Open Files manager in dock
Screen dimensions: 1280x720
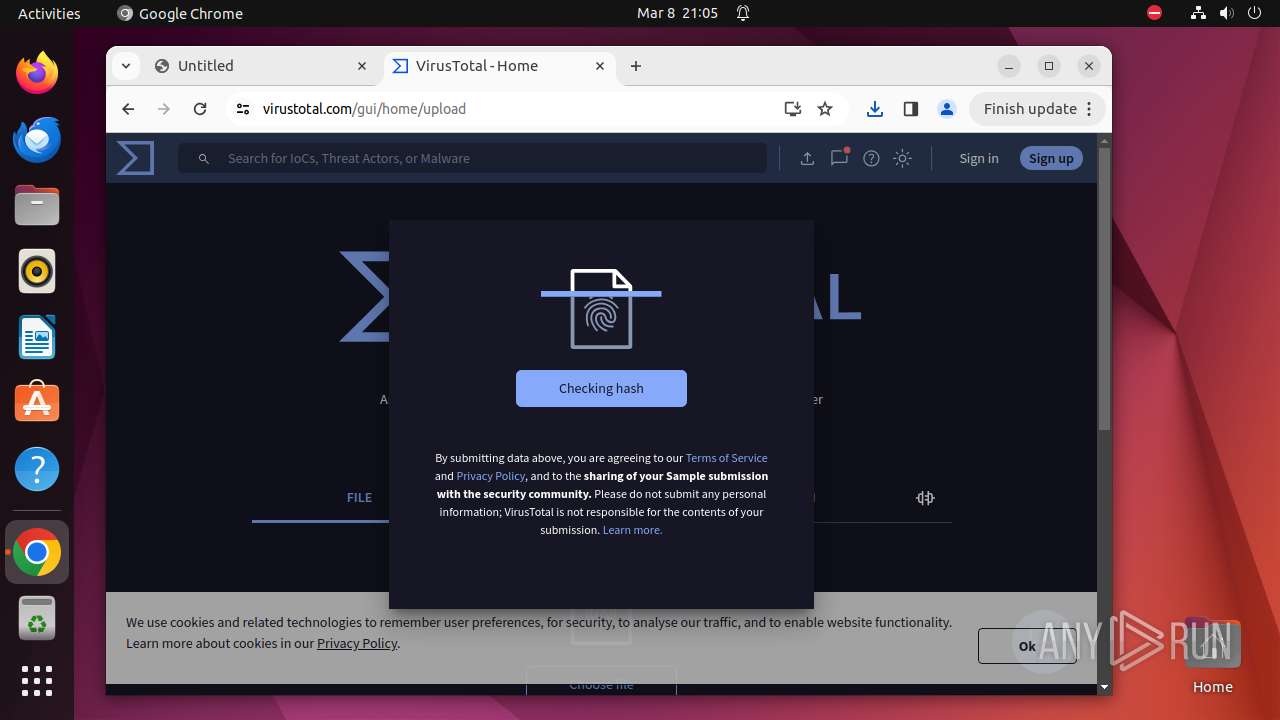[x=37, y=205]
